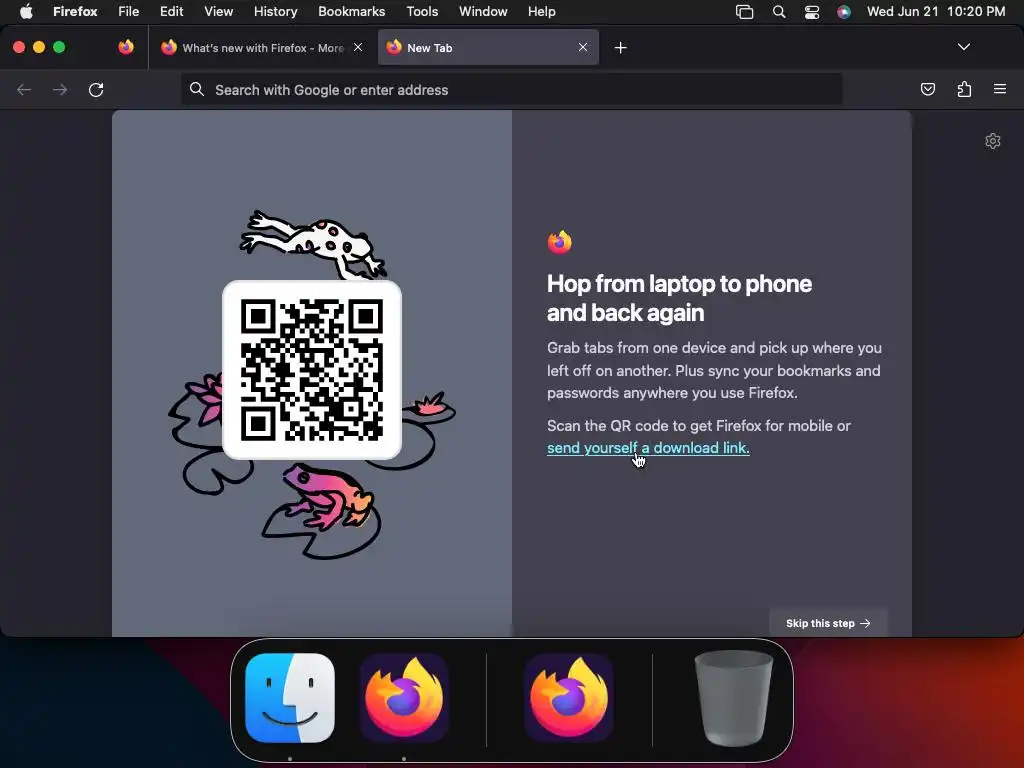Click the magnifier icon in address bar
This screenshot has width=1024, height=768.
point(197,89)
